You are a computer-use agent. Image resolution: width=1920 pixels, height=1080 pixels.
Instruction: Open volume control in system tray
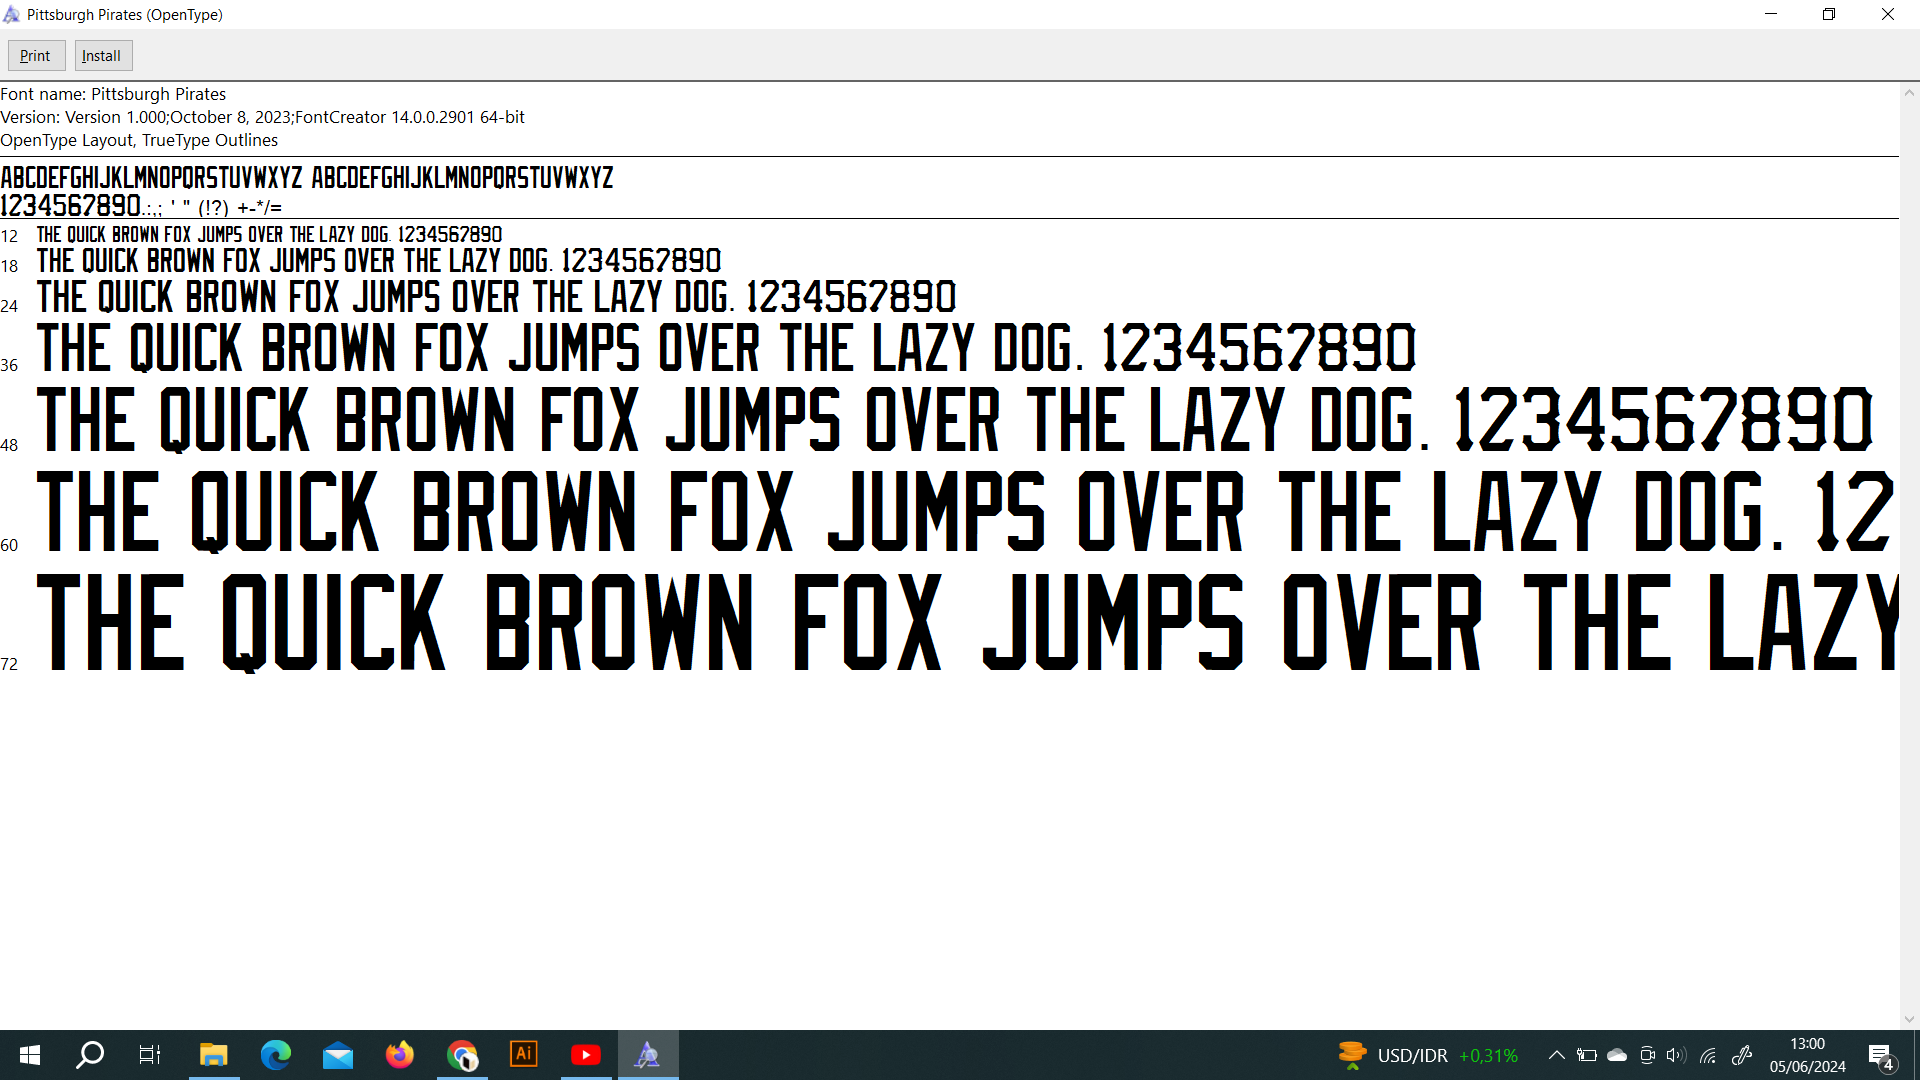point(1677,1055)
